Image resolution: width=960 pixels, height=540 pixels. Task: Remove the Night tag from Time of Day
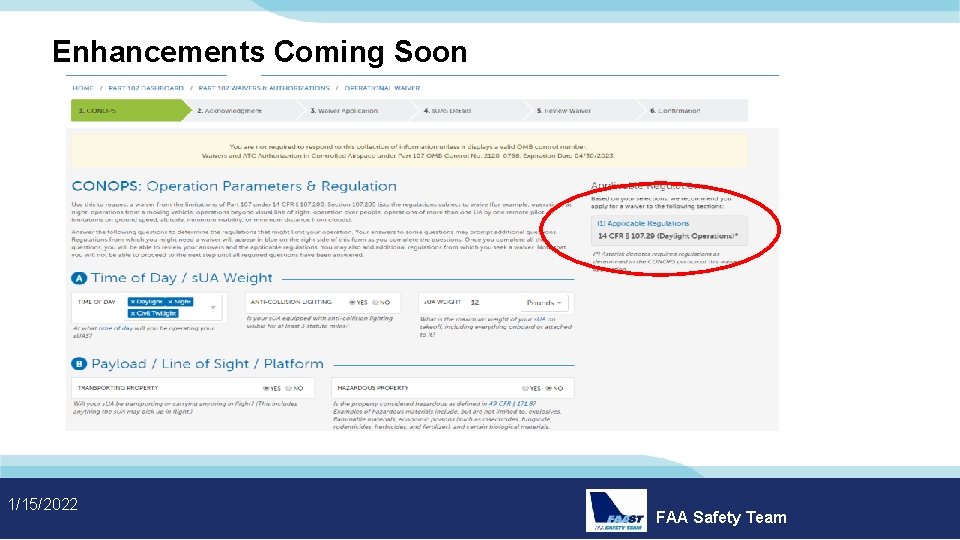[x=171, y=302]
